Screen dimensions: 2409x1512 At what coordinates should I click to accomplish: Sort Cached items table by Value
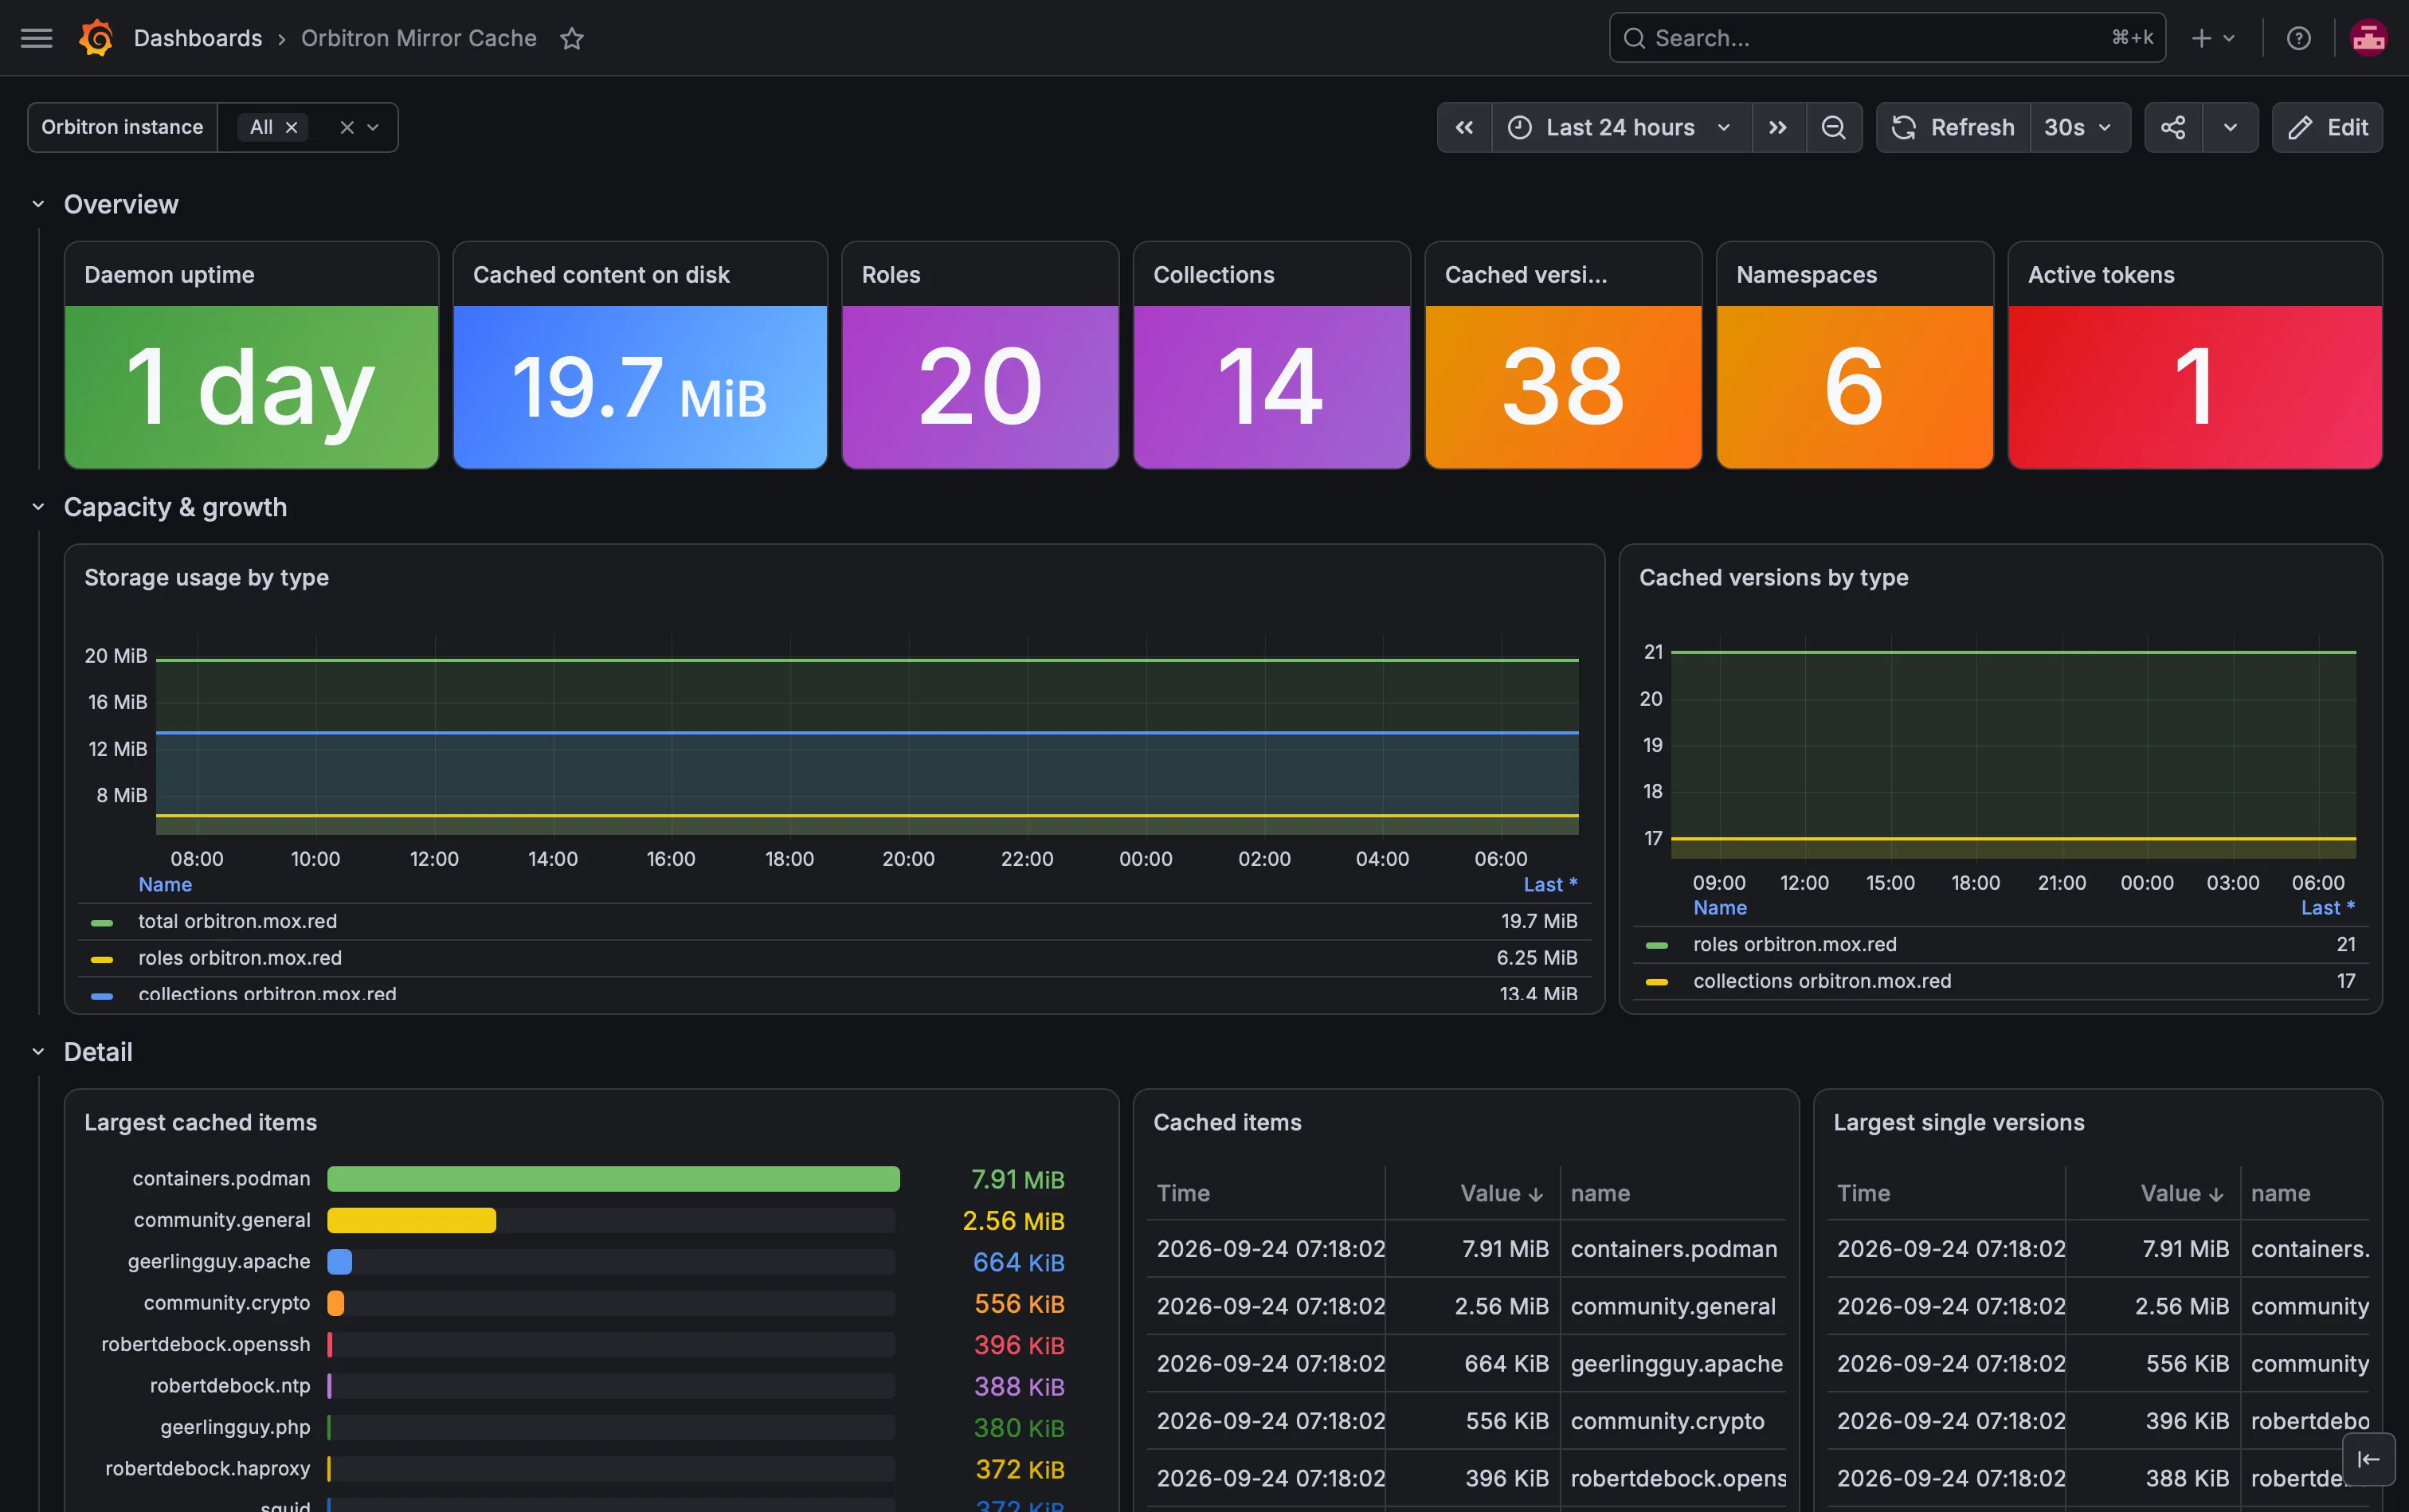[x=1501, y=1193]
